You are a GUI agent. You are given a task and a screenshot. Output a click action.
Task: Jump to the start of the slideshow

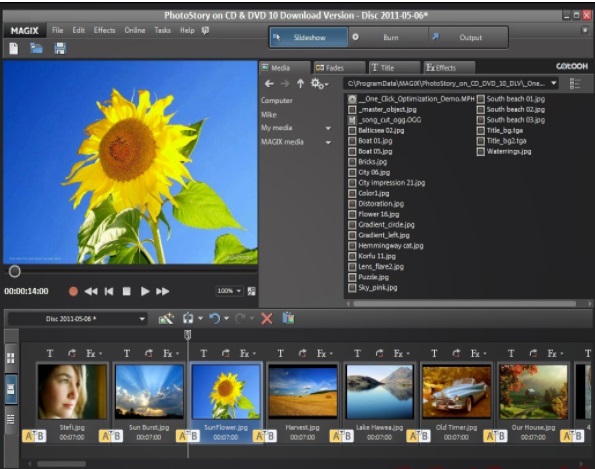(x=109, y=291)
